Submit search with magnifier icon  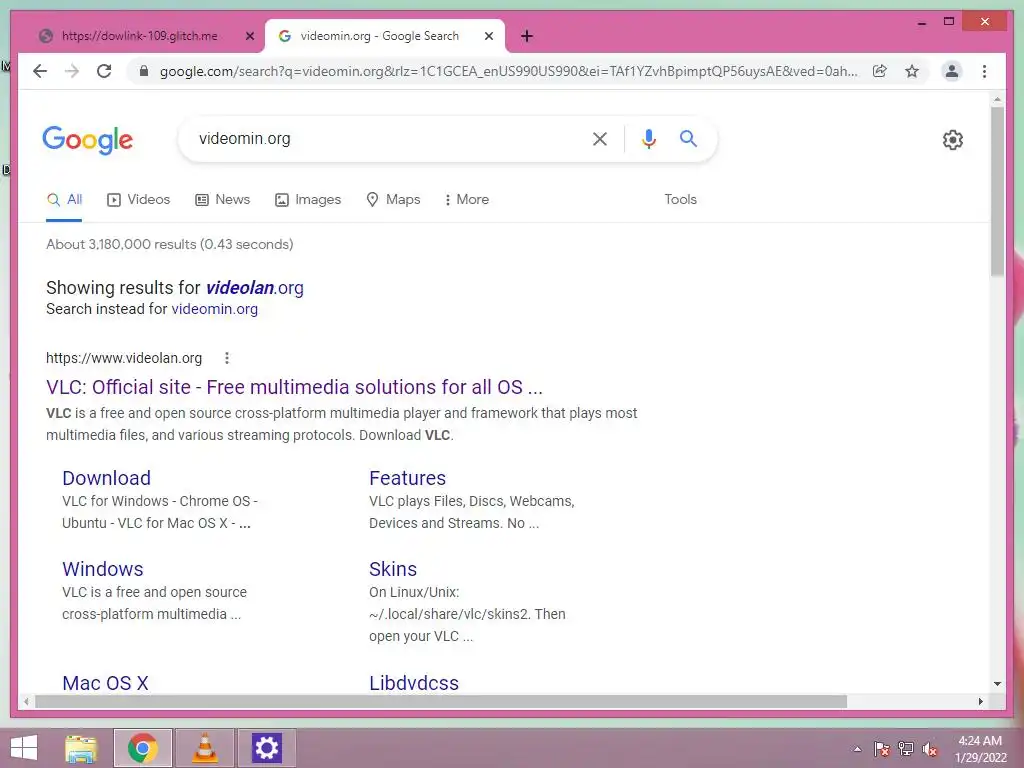coord(688,138)
